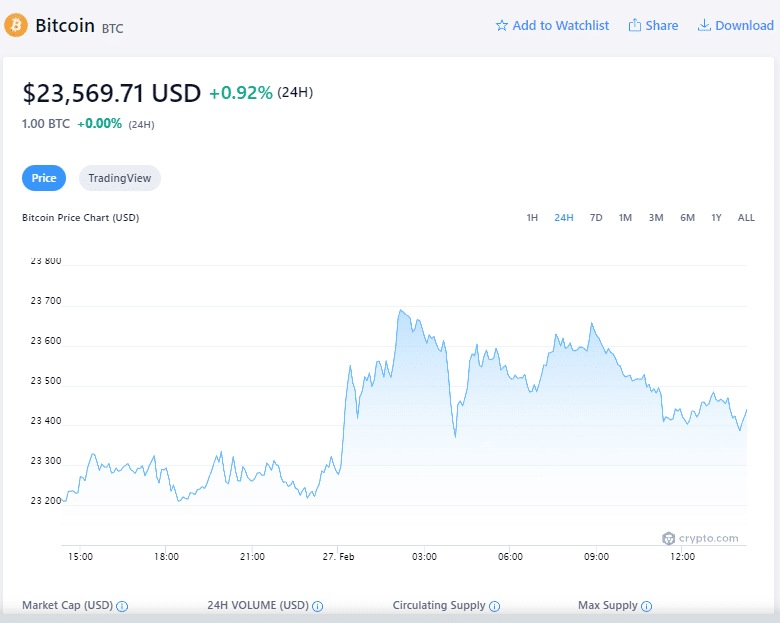Viewport: 780px width, 623px height.
Task: Click the +0.92% change value
Action: 241,93
